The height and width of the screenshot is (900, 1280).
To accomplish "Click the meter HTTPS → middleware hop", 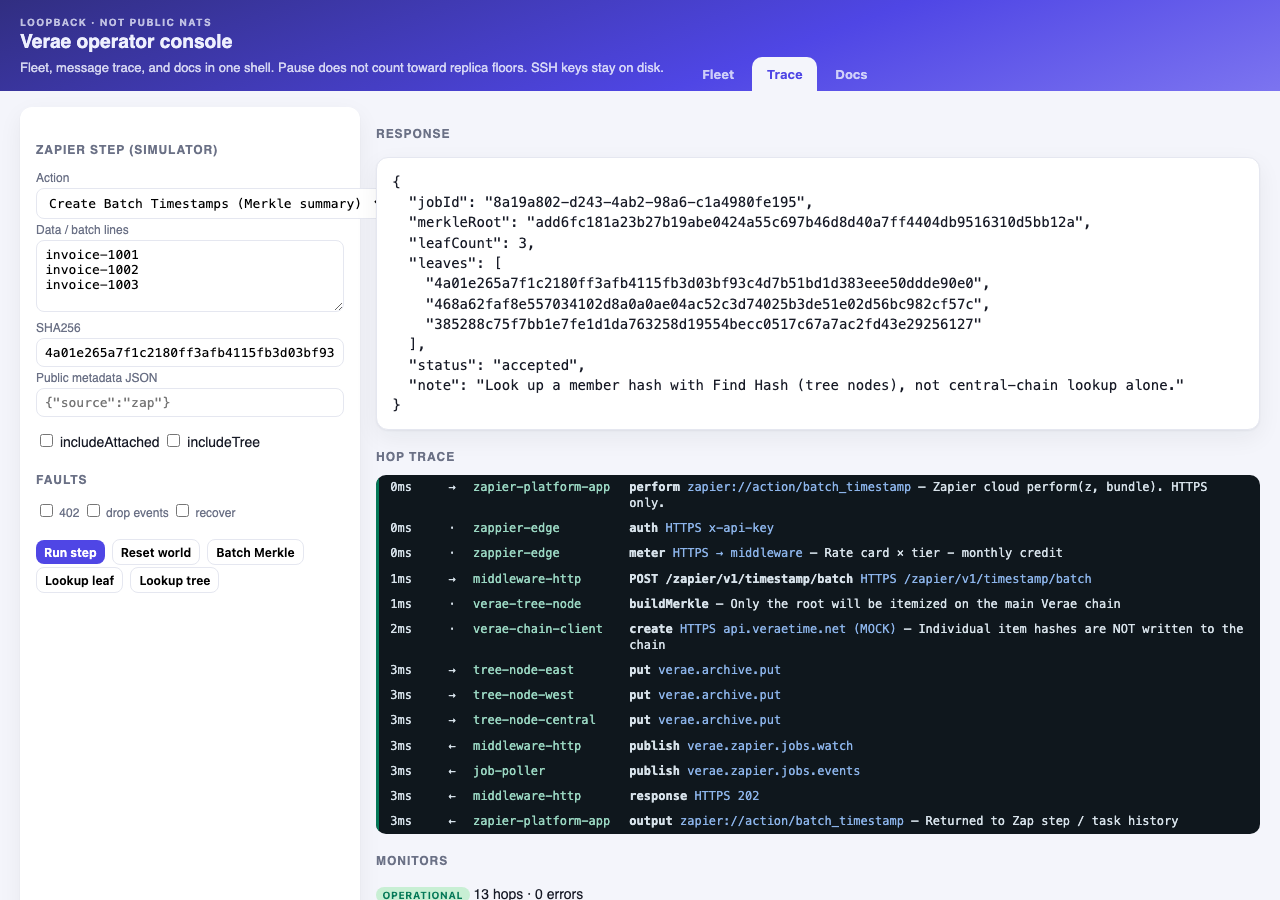I will (818, 553).
